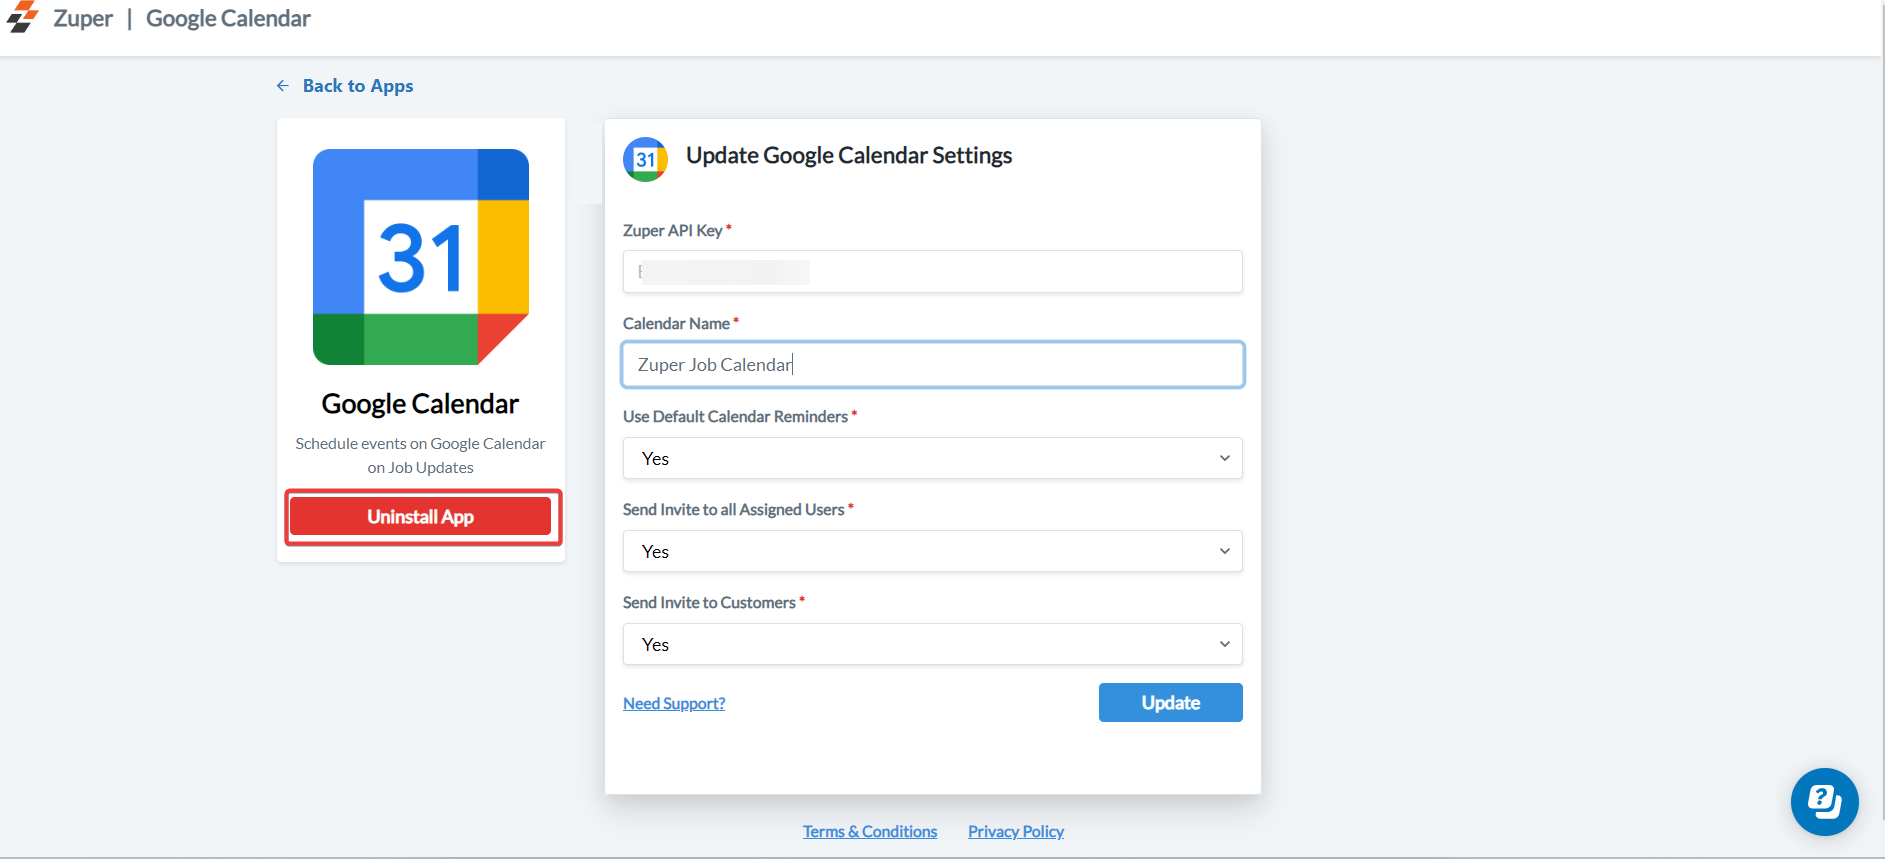Open the help chat widget
Screen dimensions: 1885x859
(x=1824, y=801)
